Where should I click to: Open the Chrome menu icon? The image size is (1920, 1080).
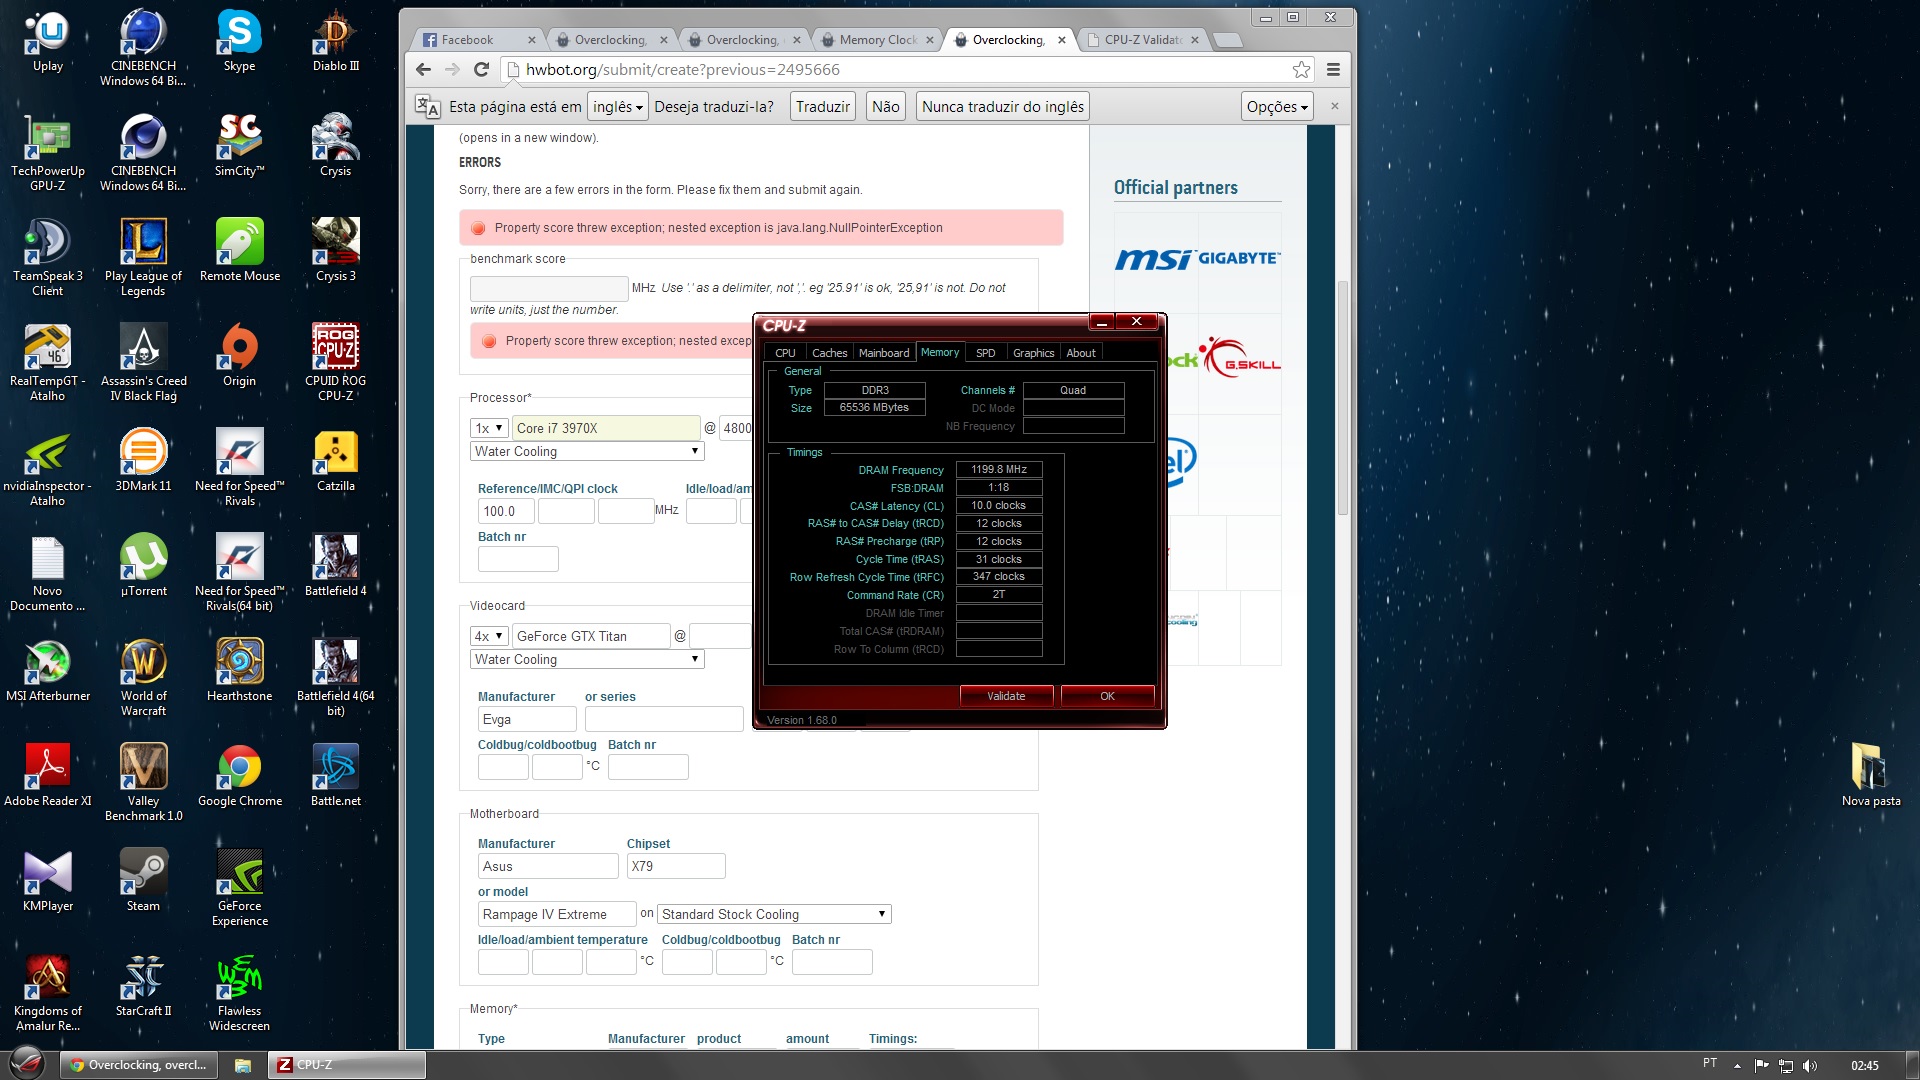pyautogui.click(x=1333, y=70)
